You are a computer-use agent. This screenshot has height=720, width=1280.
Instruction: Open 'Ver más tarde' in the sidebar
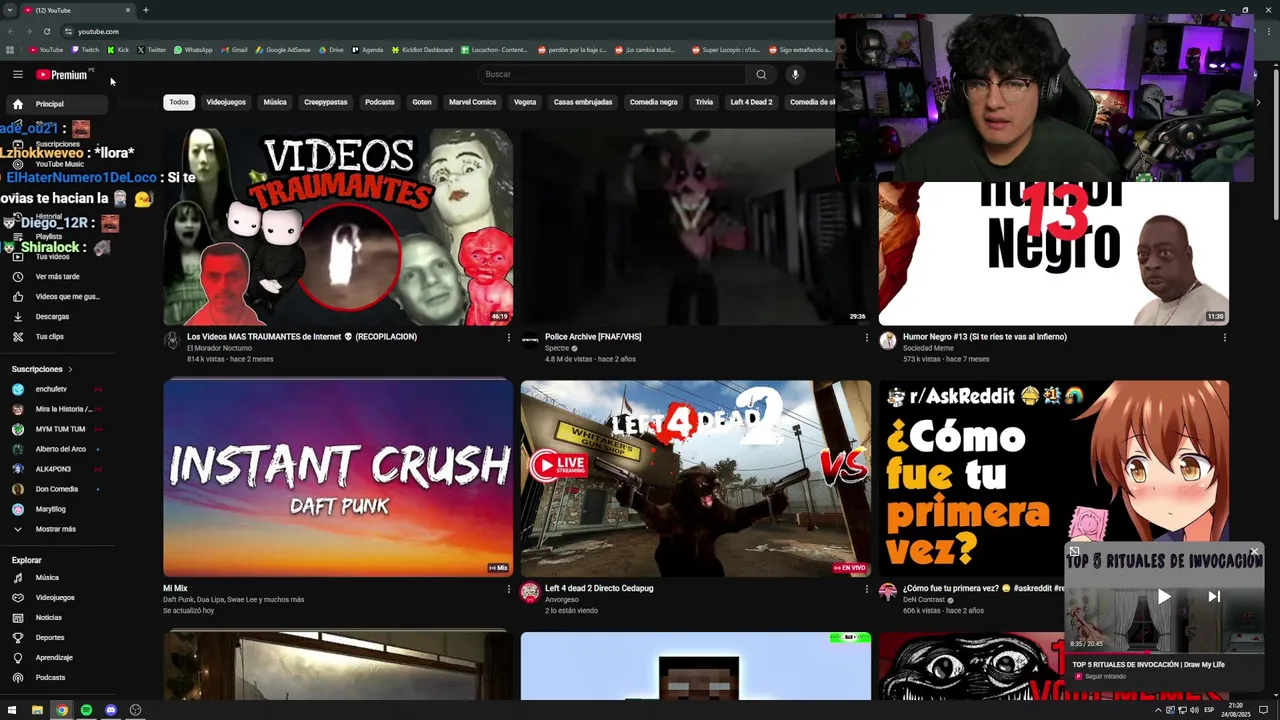(57, 277)
